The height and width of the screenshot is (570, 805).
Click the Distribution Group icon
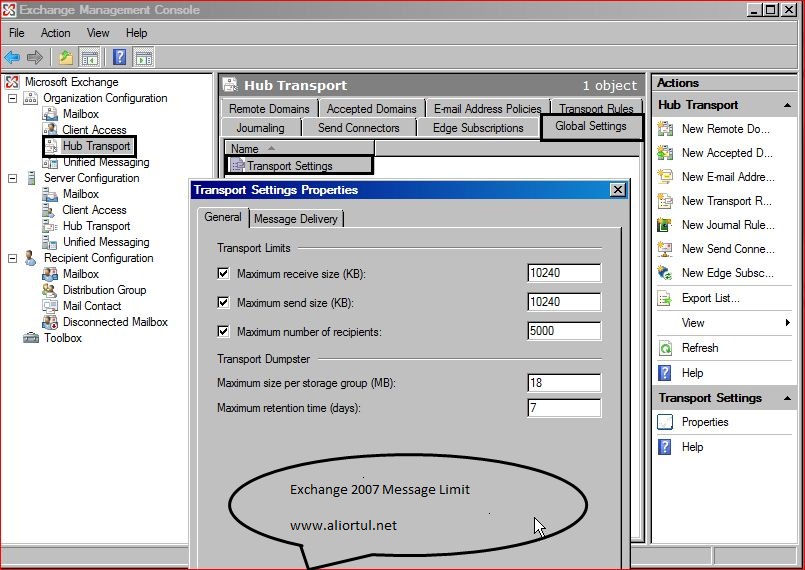50,290
